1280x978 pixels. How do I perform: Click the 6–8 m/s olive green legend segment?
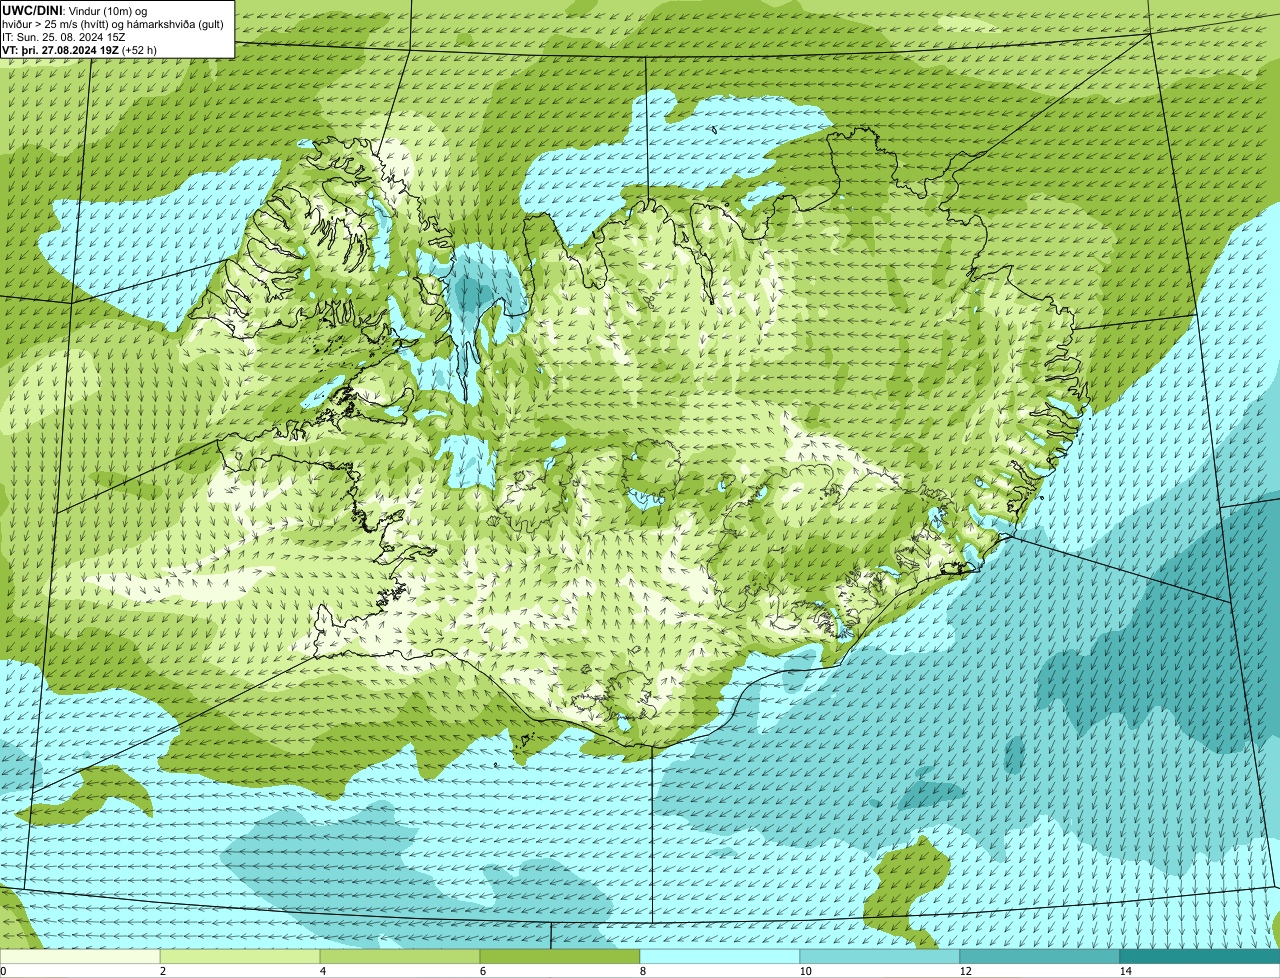click(560, 956)
